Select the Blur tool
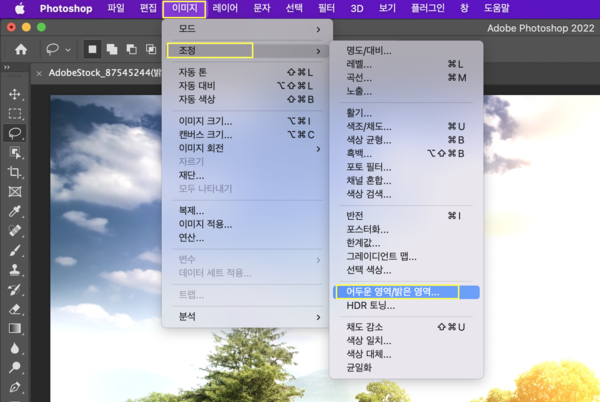The height and width of the screenshot is (402, 600). (15, 348)
